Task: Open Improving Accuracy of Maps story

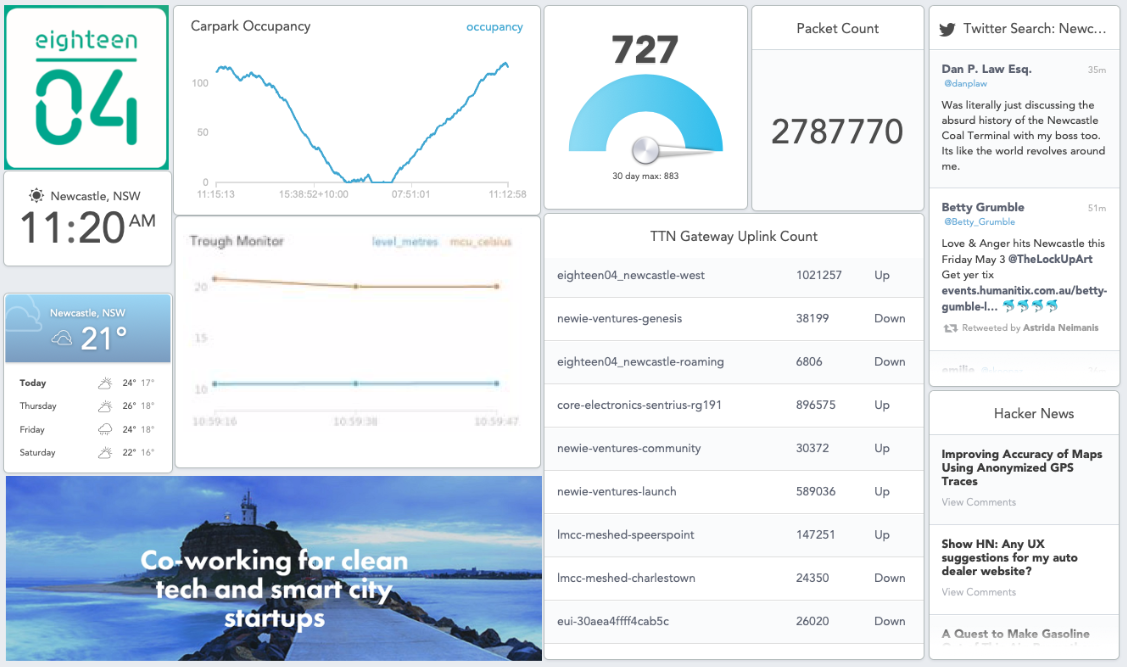Action: point(1021,467)
